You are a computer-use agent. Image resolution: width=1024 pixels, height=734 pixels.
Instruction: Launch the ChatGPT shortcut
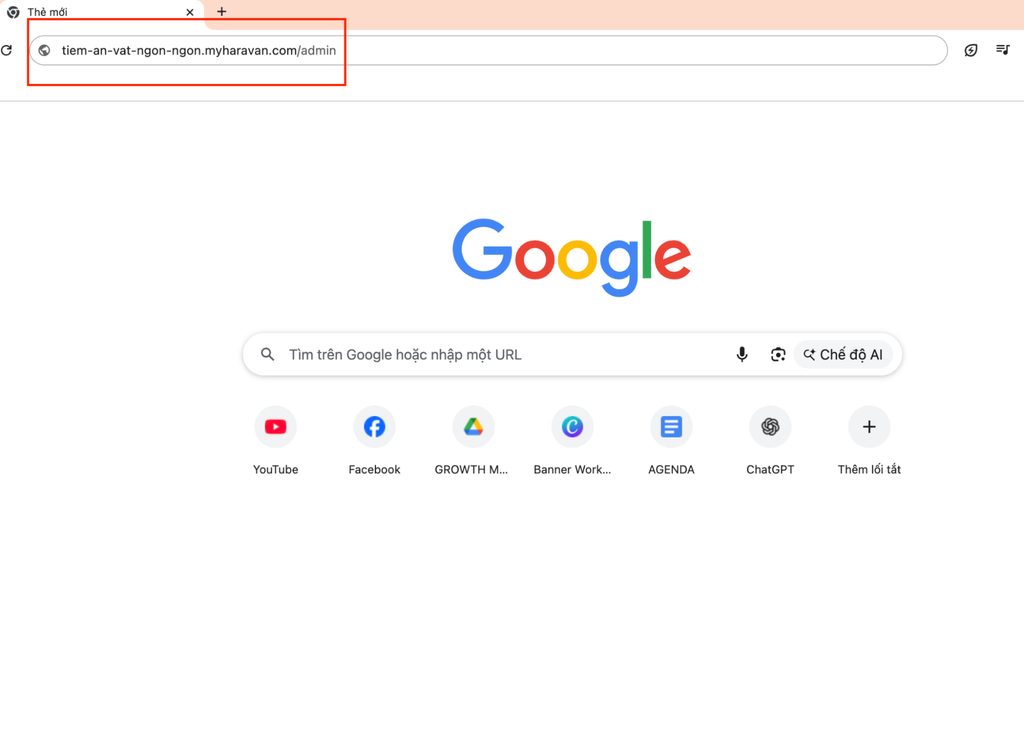(770, 427)
